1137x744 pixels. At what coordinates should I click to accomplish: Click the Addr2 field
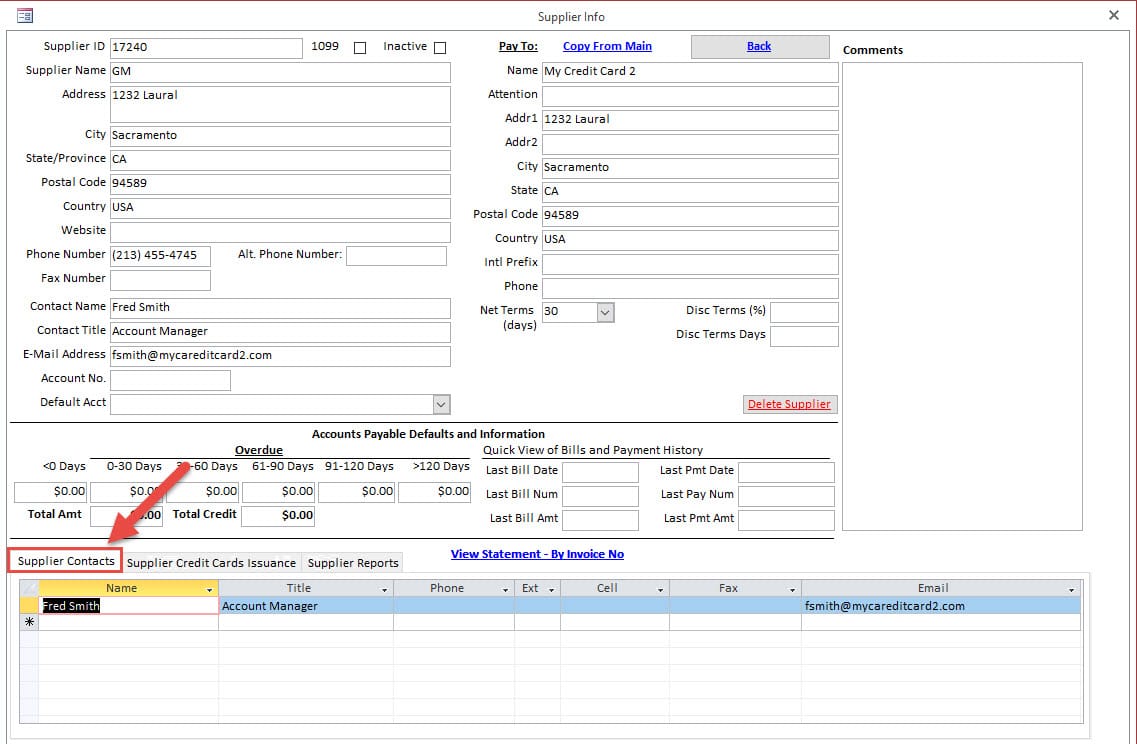tap(690, 144)
